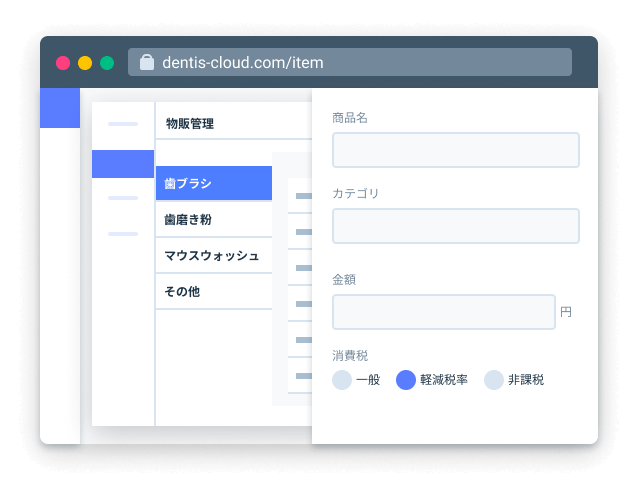Click the topmost gray sidebar navigation item
Screen dimensions: 640x480
123,124
